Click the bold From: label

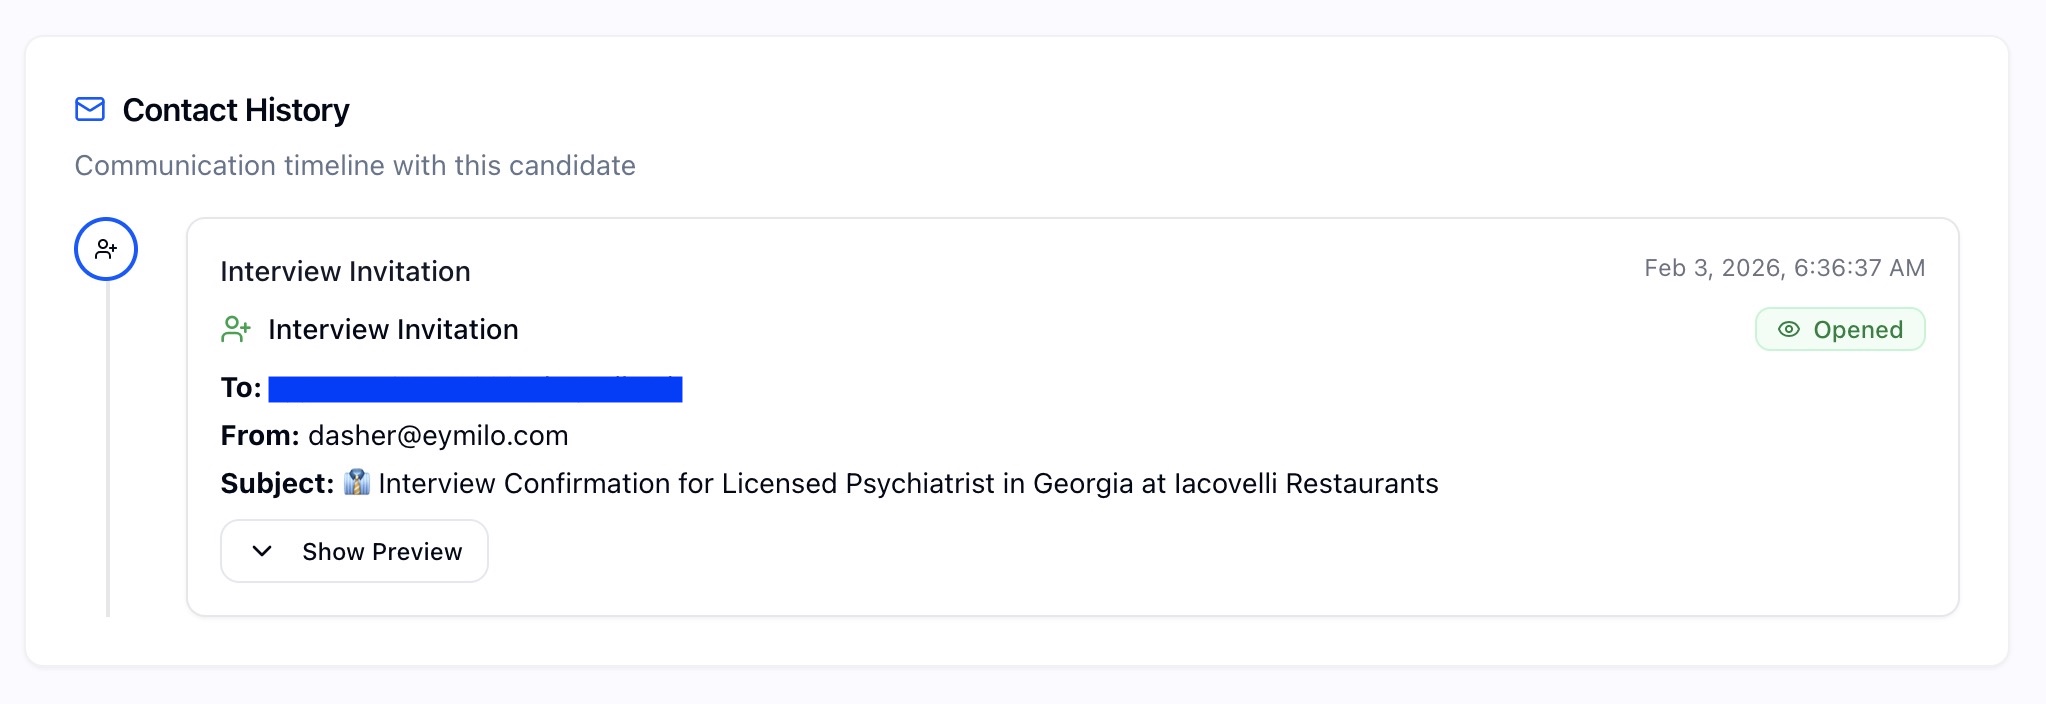pos(260,436)
